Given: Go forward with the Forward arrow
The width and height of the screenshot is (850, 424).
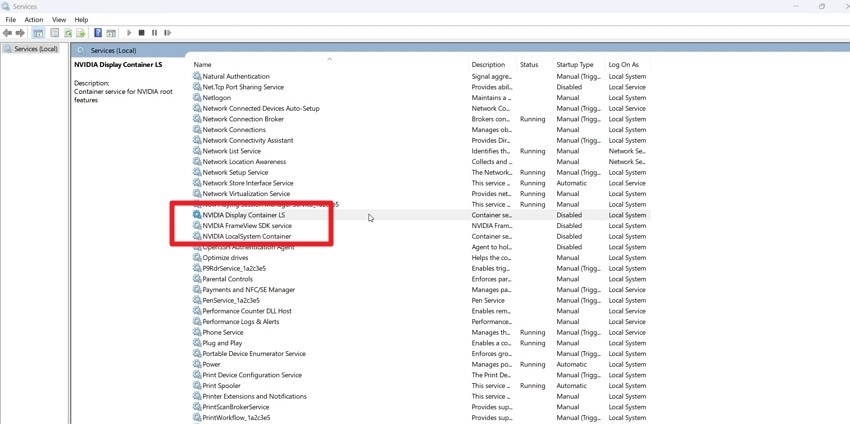Looking at the screenshot, I should click(x=20, y=33).
